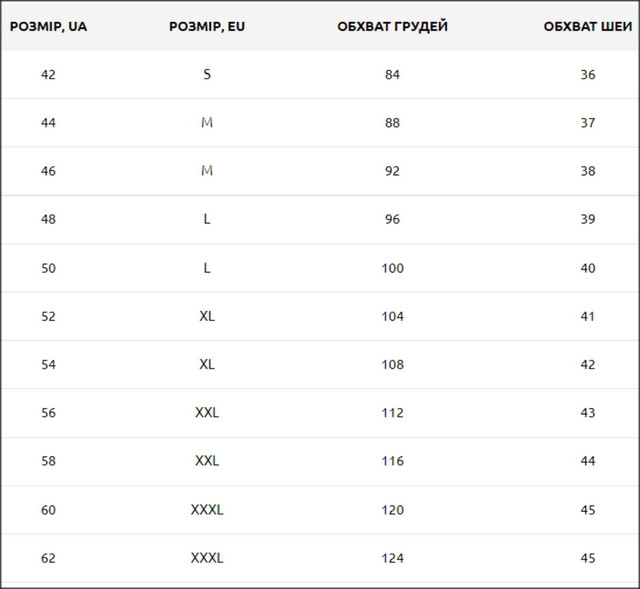This screenshot has height=589, width=640.
Task: Click chest girth value 108
Action: [x=392, y=365]
